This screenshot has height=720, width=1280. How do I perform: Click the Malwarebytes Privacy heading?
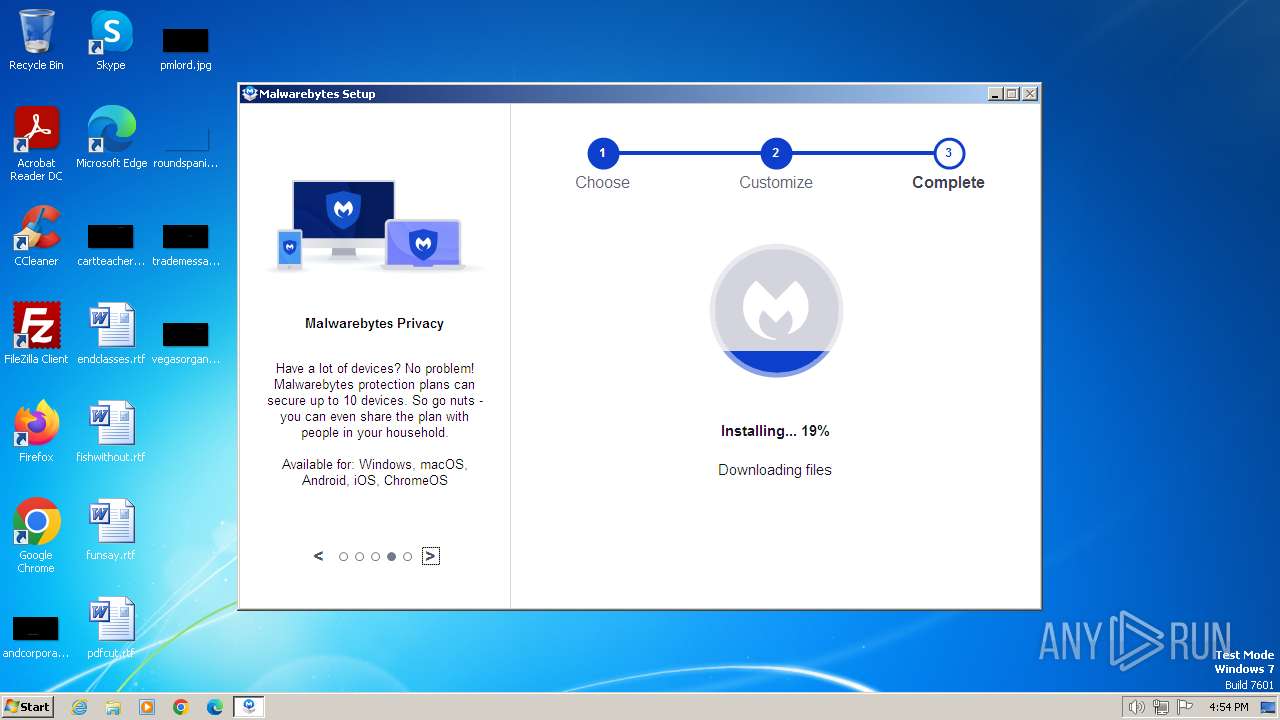coord(374,323)
